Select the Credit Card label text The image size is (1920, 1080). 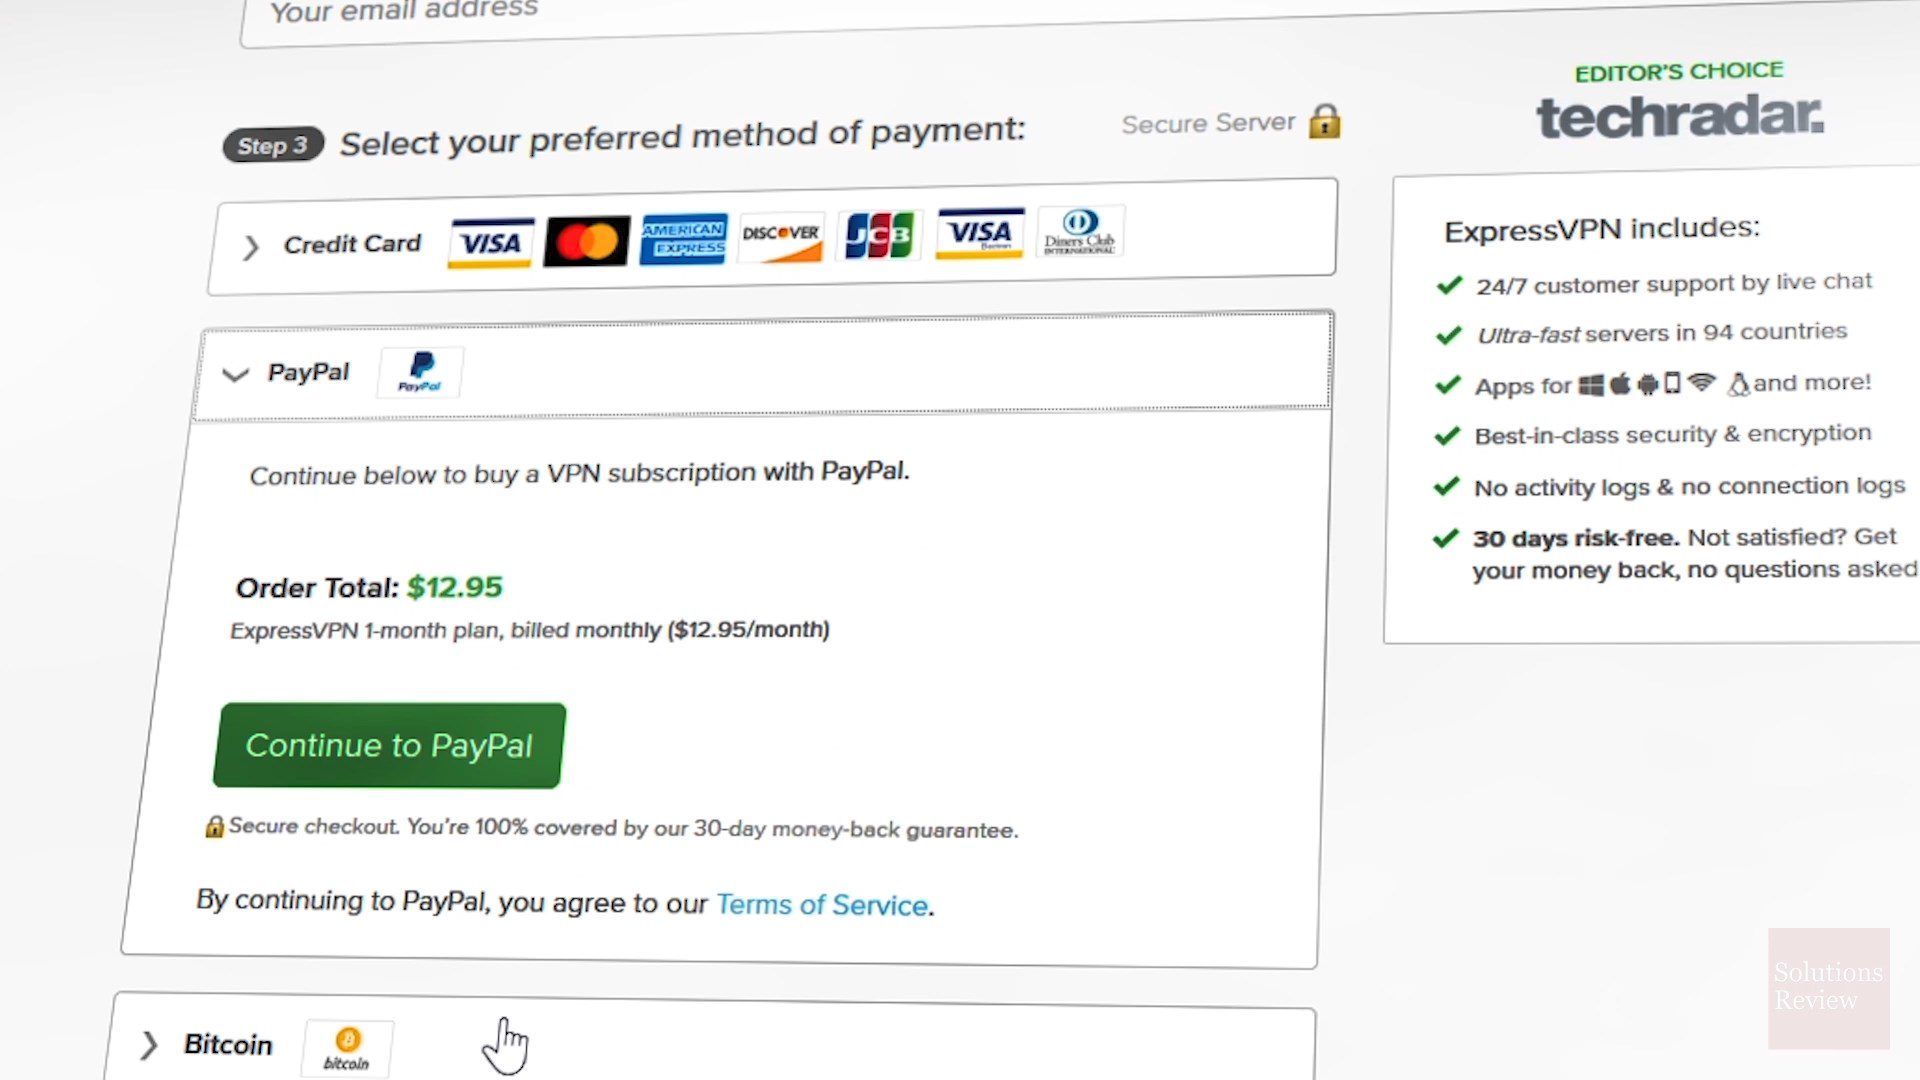352,244
